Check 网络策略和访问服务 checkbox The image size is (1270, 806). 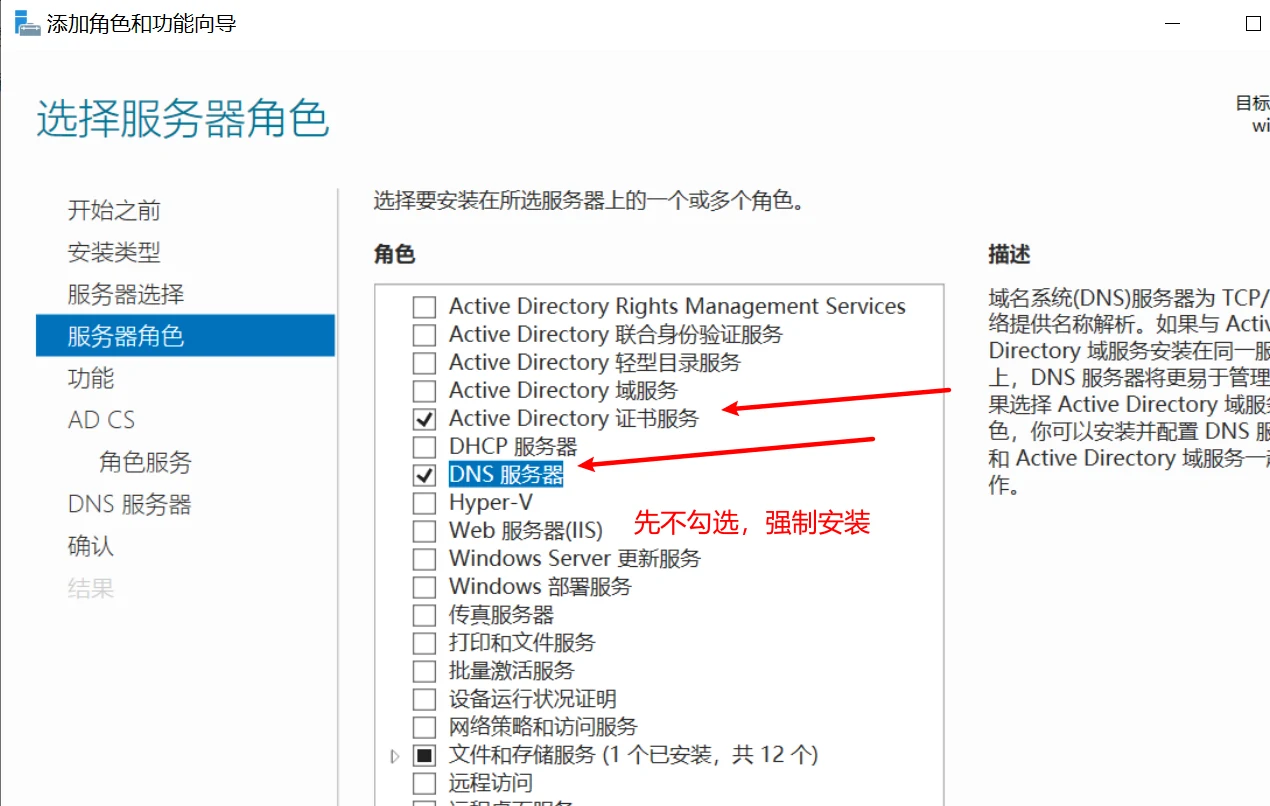click(x=425, y=727)
